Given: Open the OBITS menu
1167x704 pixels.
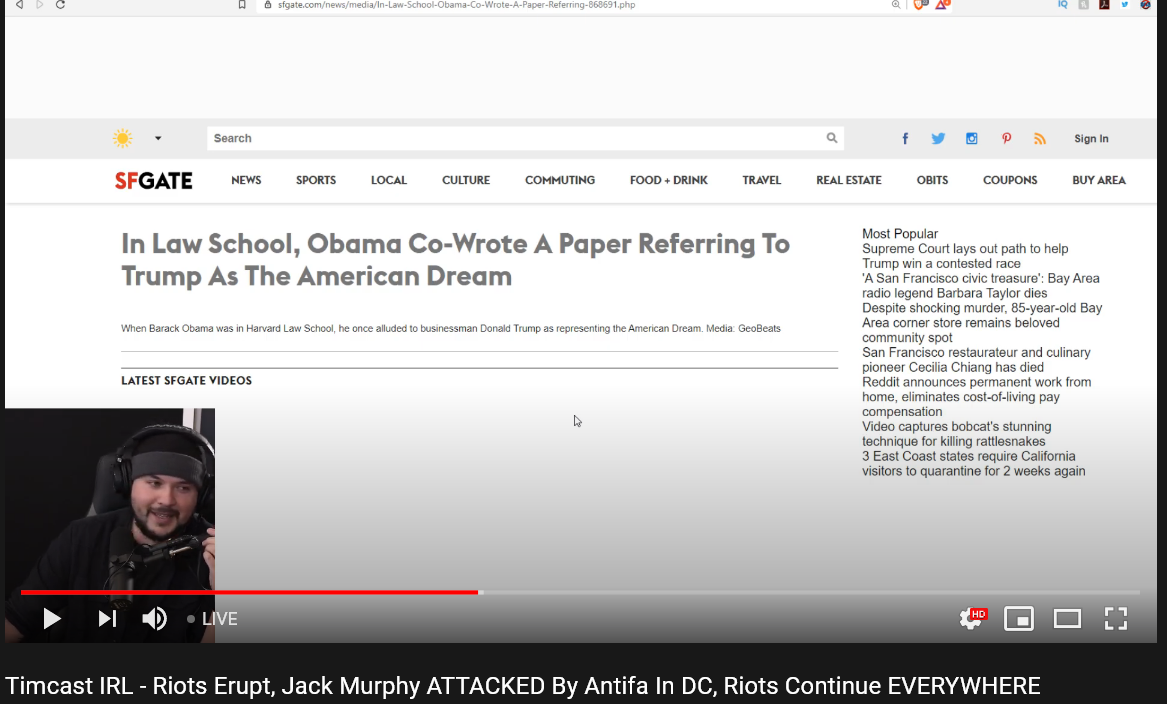Looking at the screenshot, I should coord(932,180).
